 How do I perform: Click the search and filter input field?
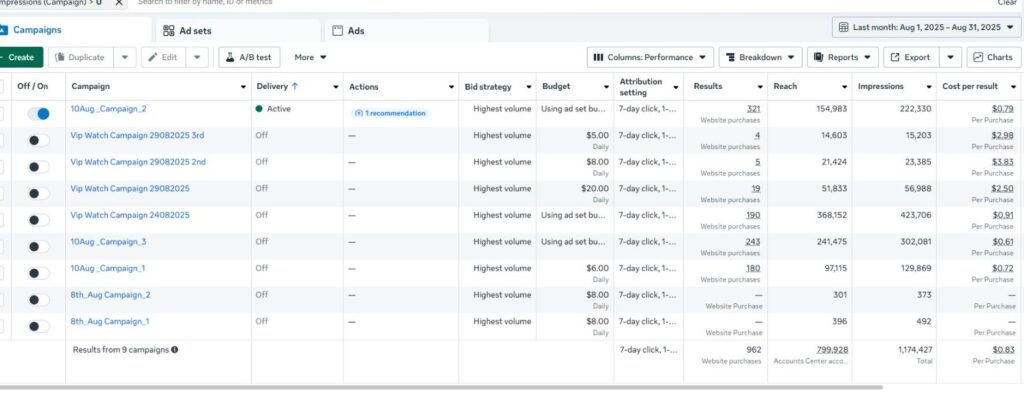300,3
